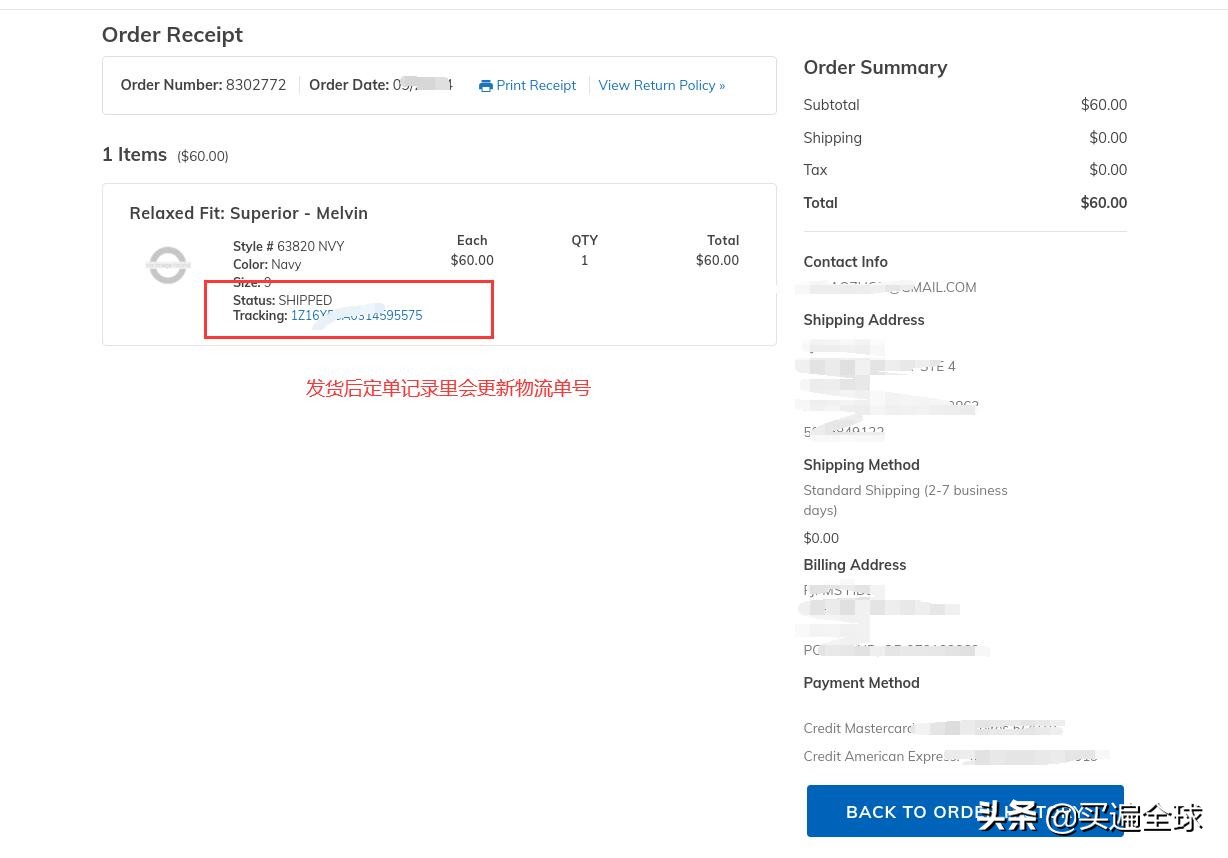Open the UPS tracking number link
Viewport: 1228px width, 858px height.
pyautogui.click(x=357, y=316)
